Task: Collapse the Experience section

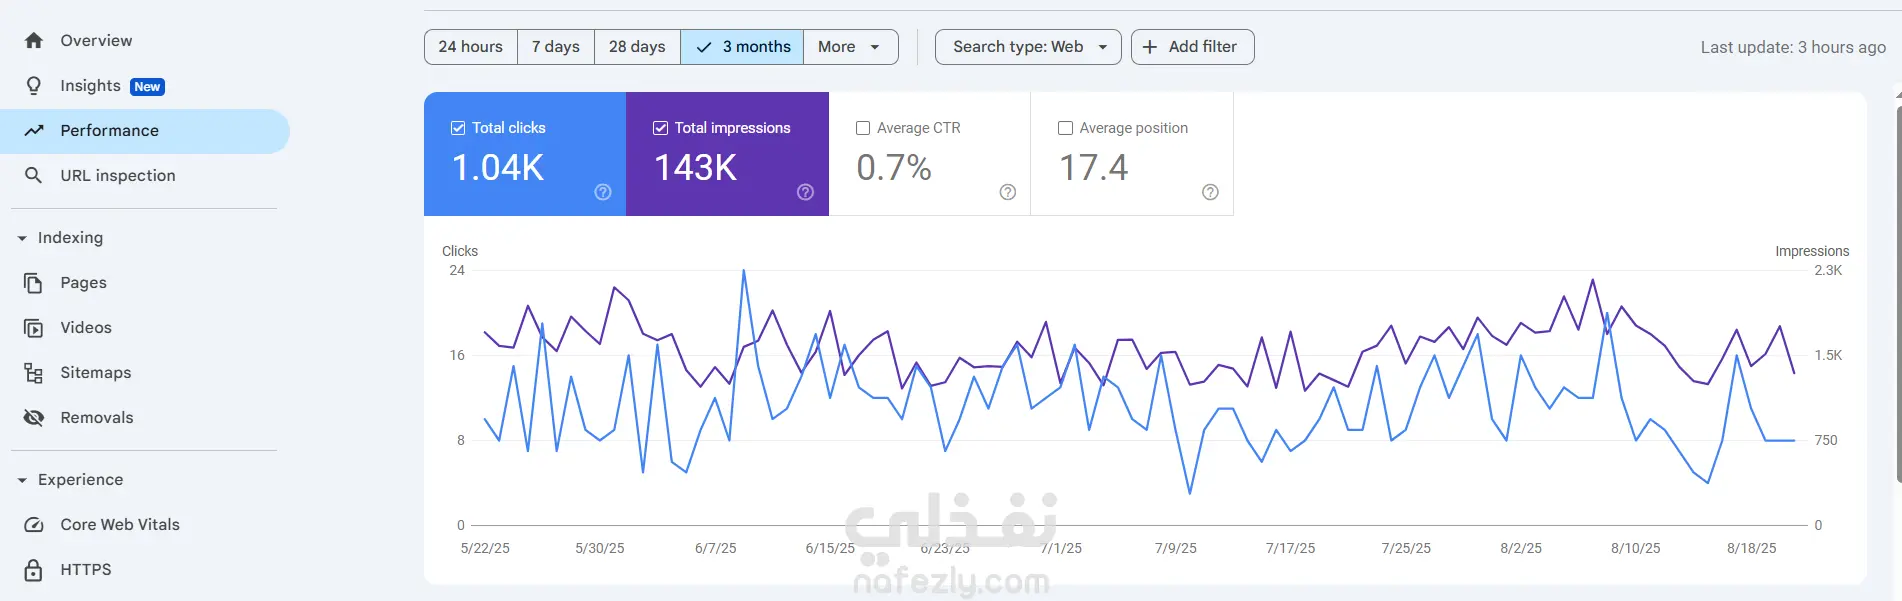Action: 22,480
